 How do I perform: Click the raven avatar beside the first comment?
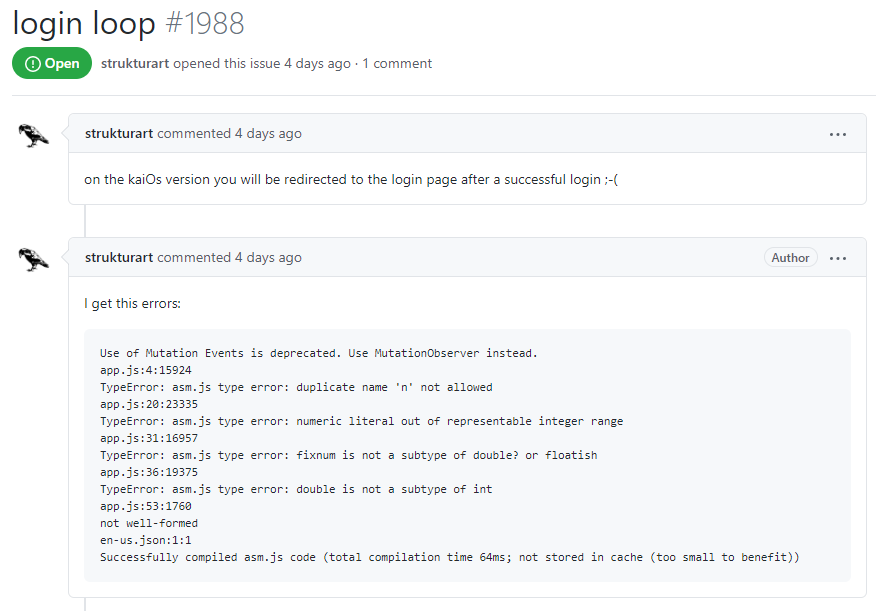[34, 135]
